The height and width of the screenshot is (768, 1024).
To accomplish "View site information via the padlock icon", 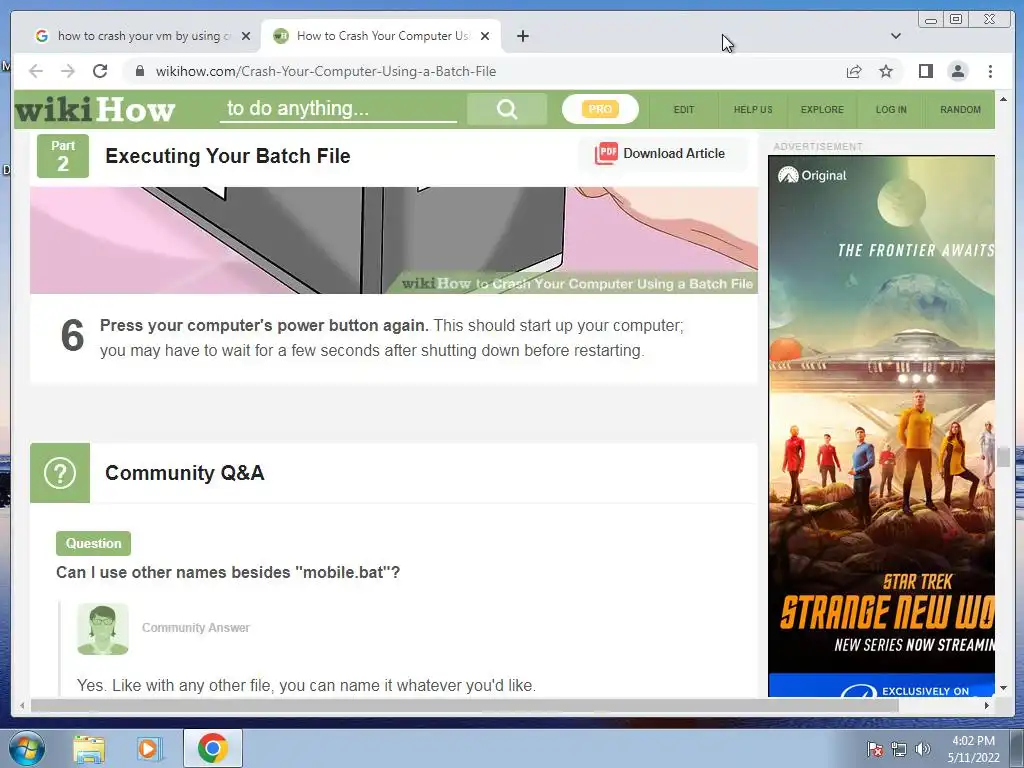I will coord(139,71).
